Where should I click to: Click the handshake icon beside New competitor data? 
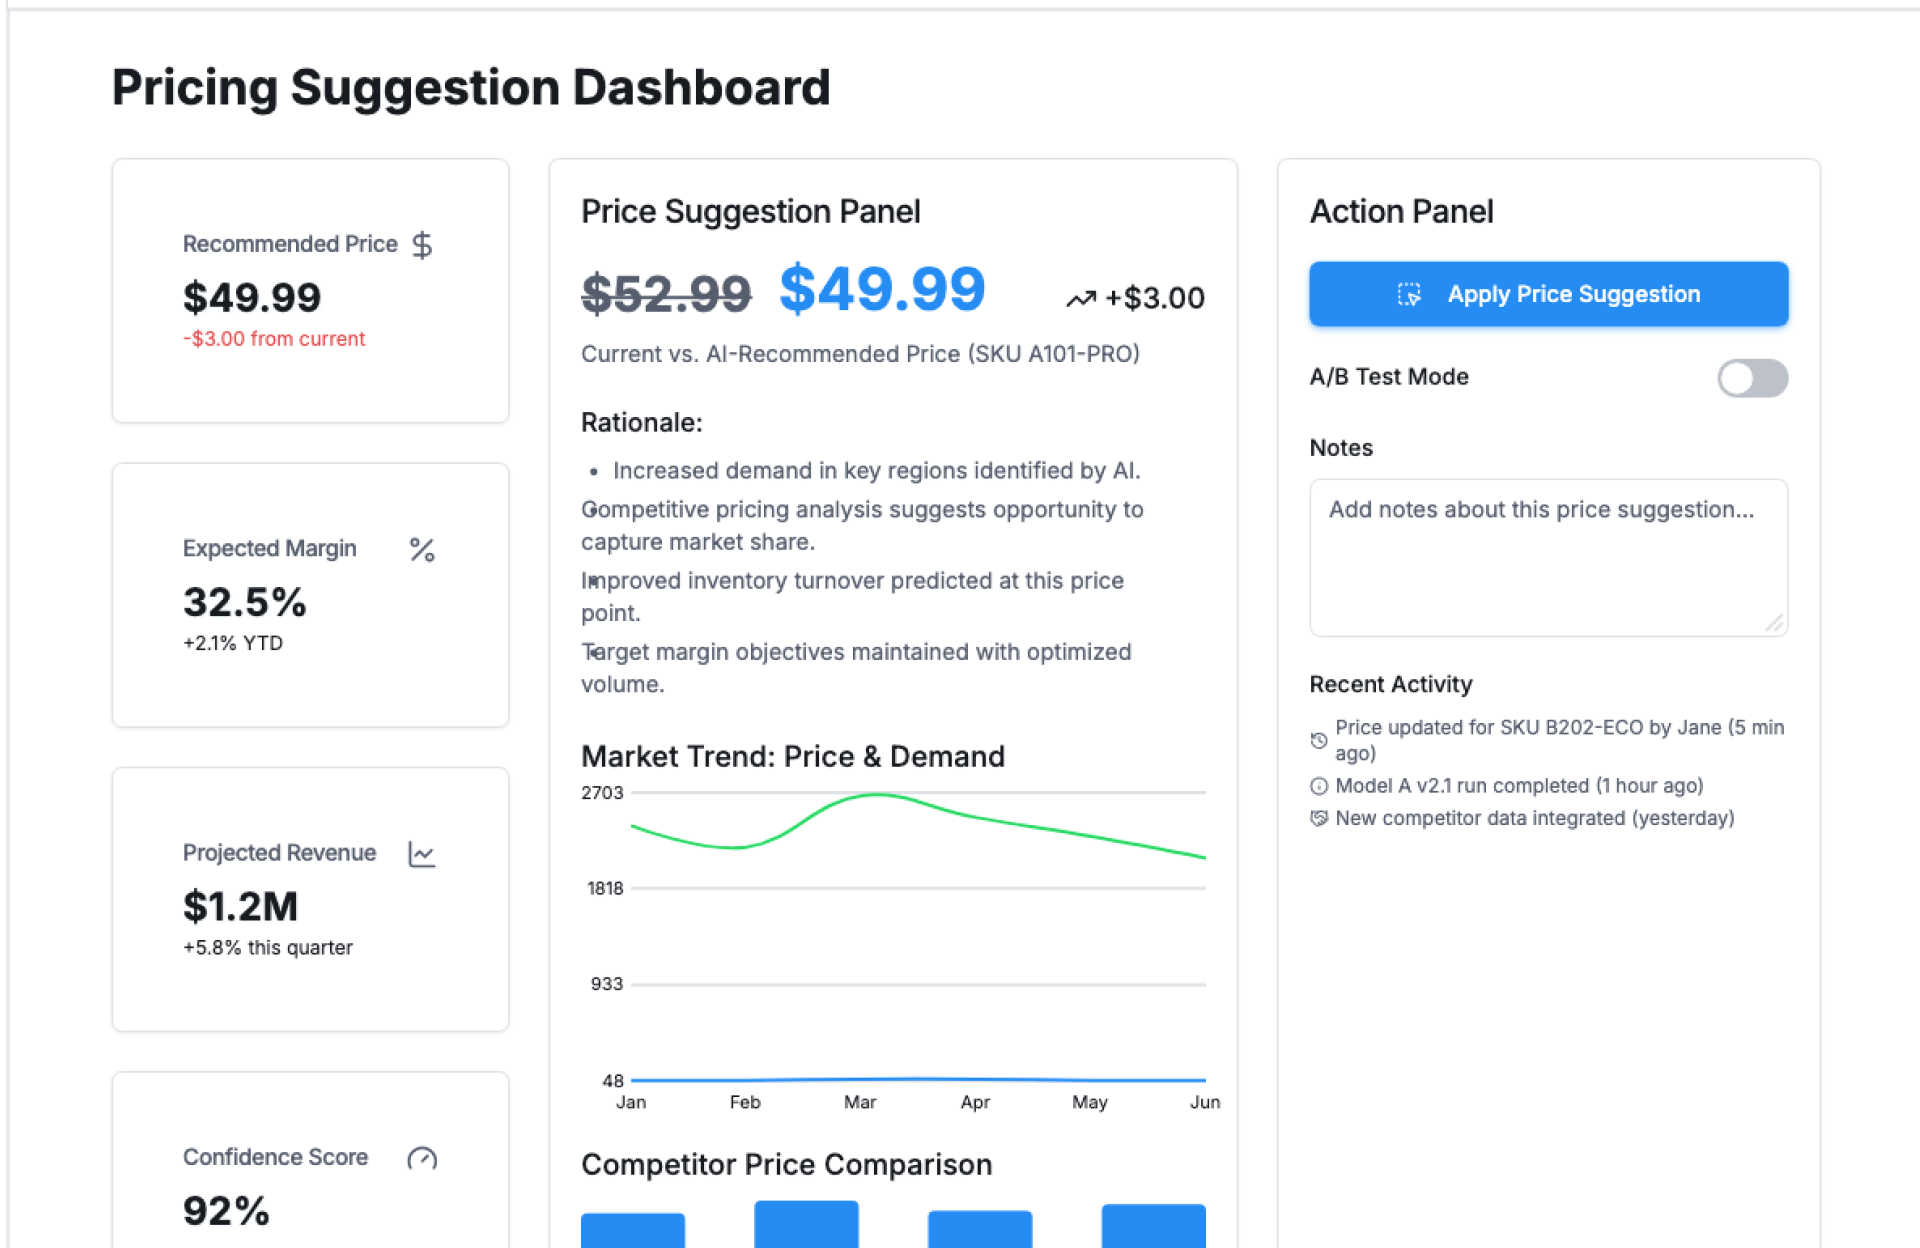(1319, 818)
